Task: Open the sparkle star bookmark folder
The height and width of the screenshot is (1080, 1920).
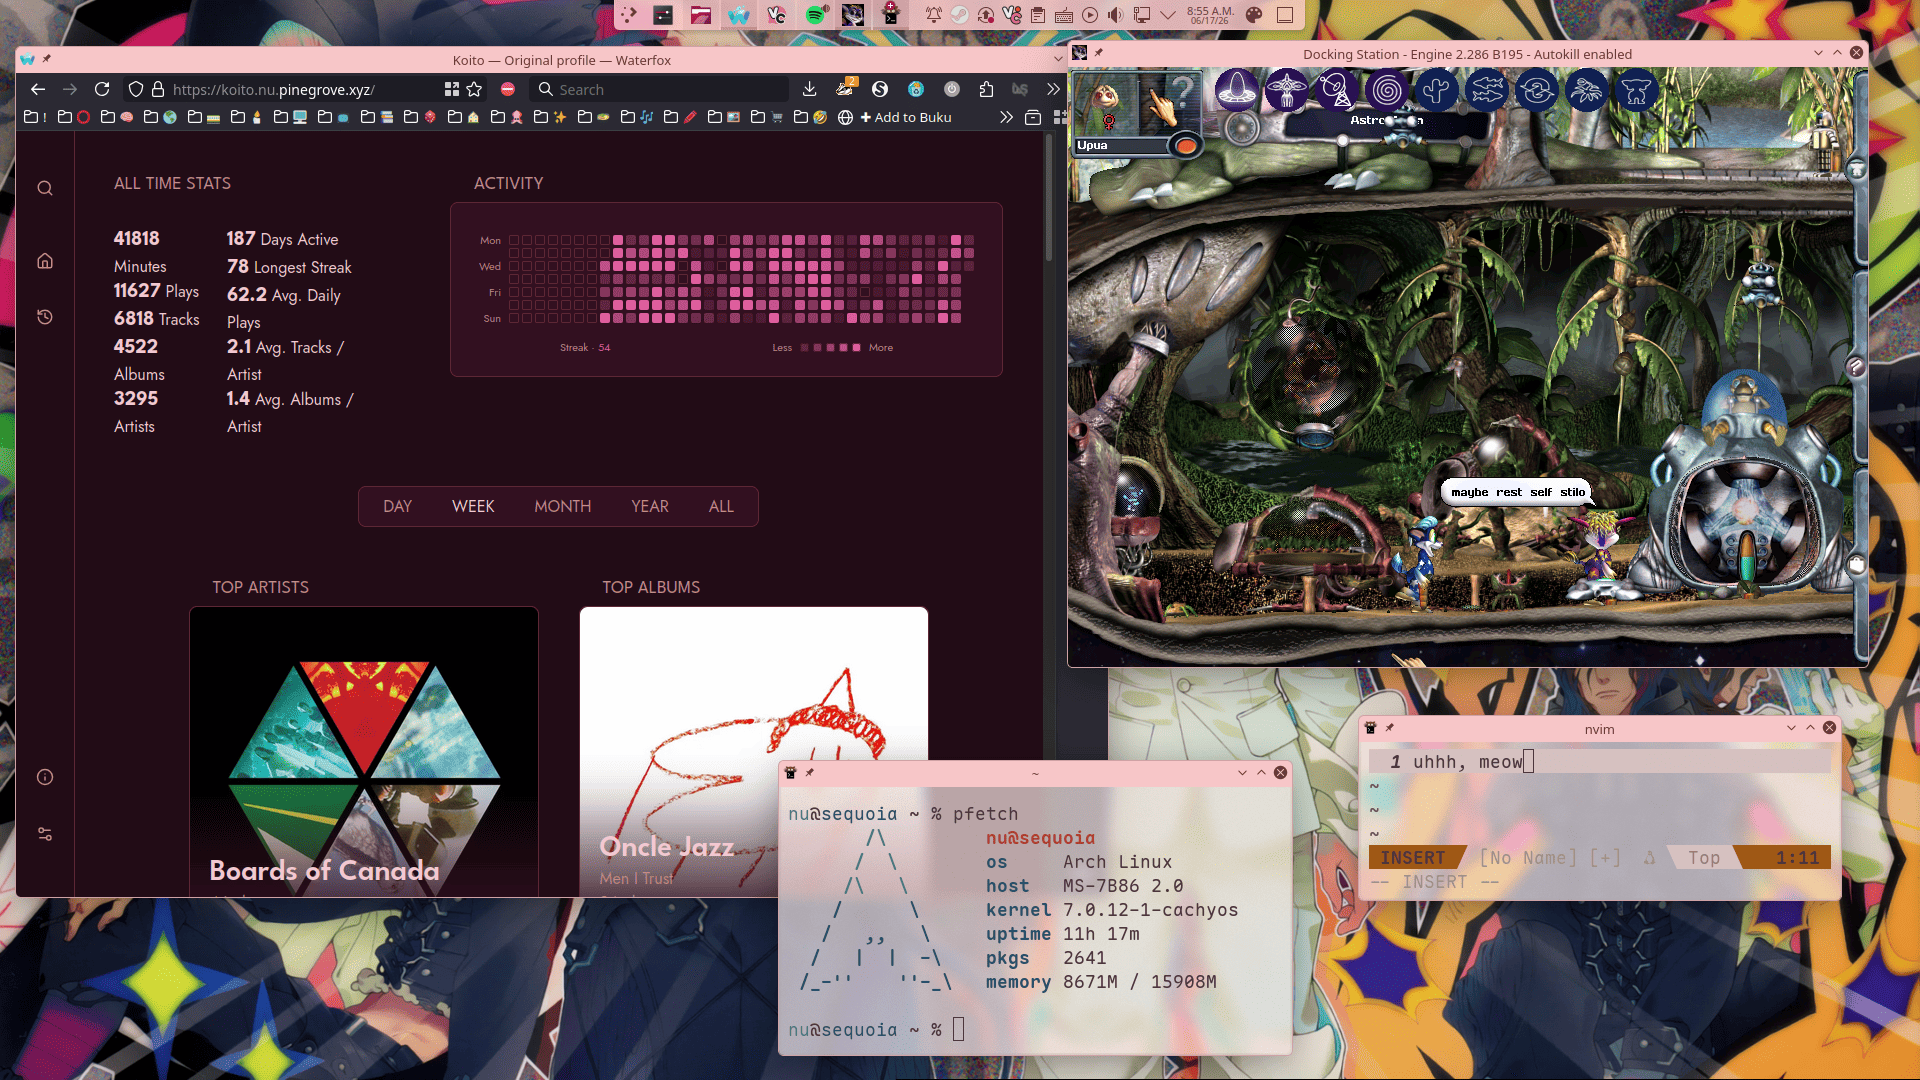Action: coord(551,117)
